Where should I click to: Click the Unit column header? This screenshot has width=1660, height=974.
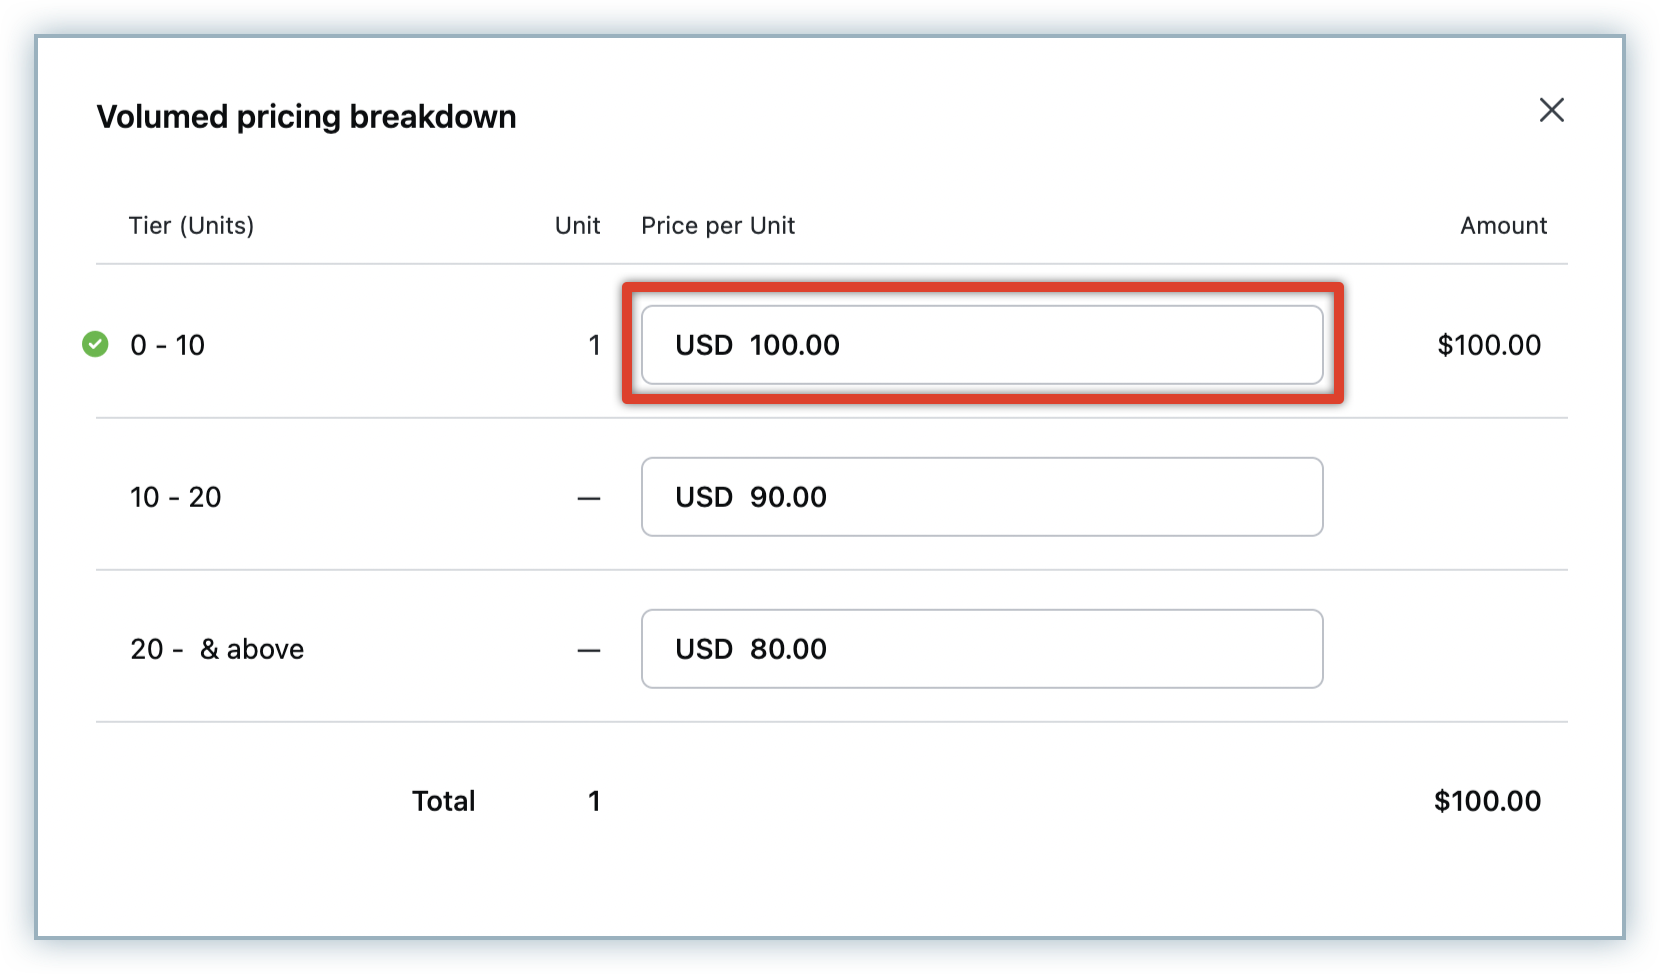(x=577, y=226)
